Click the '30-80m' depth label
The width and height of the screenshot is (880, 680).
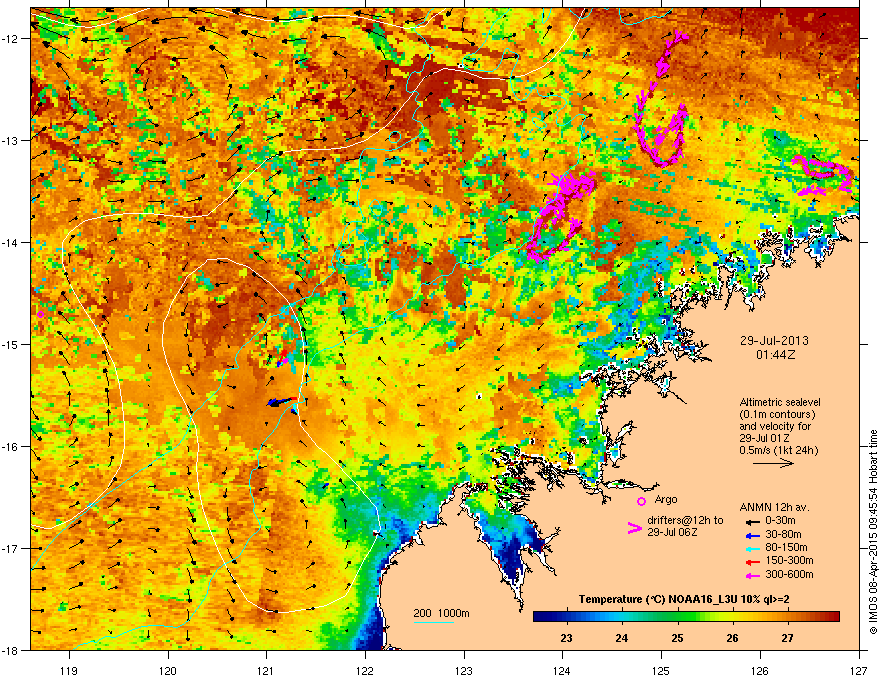coord(783,535)
